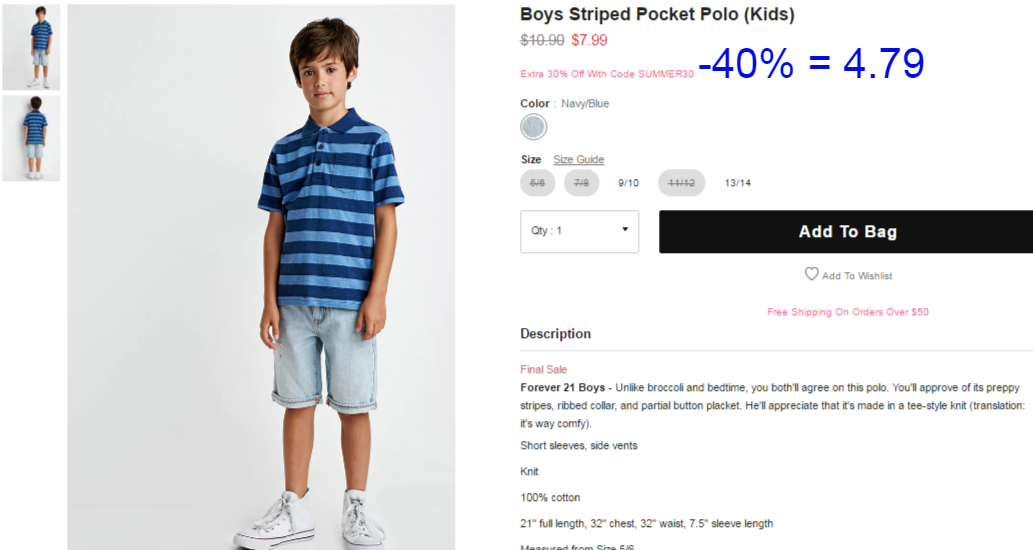Choose size 13/14

tap(737, 183)
